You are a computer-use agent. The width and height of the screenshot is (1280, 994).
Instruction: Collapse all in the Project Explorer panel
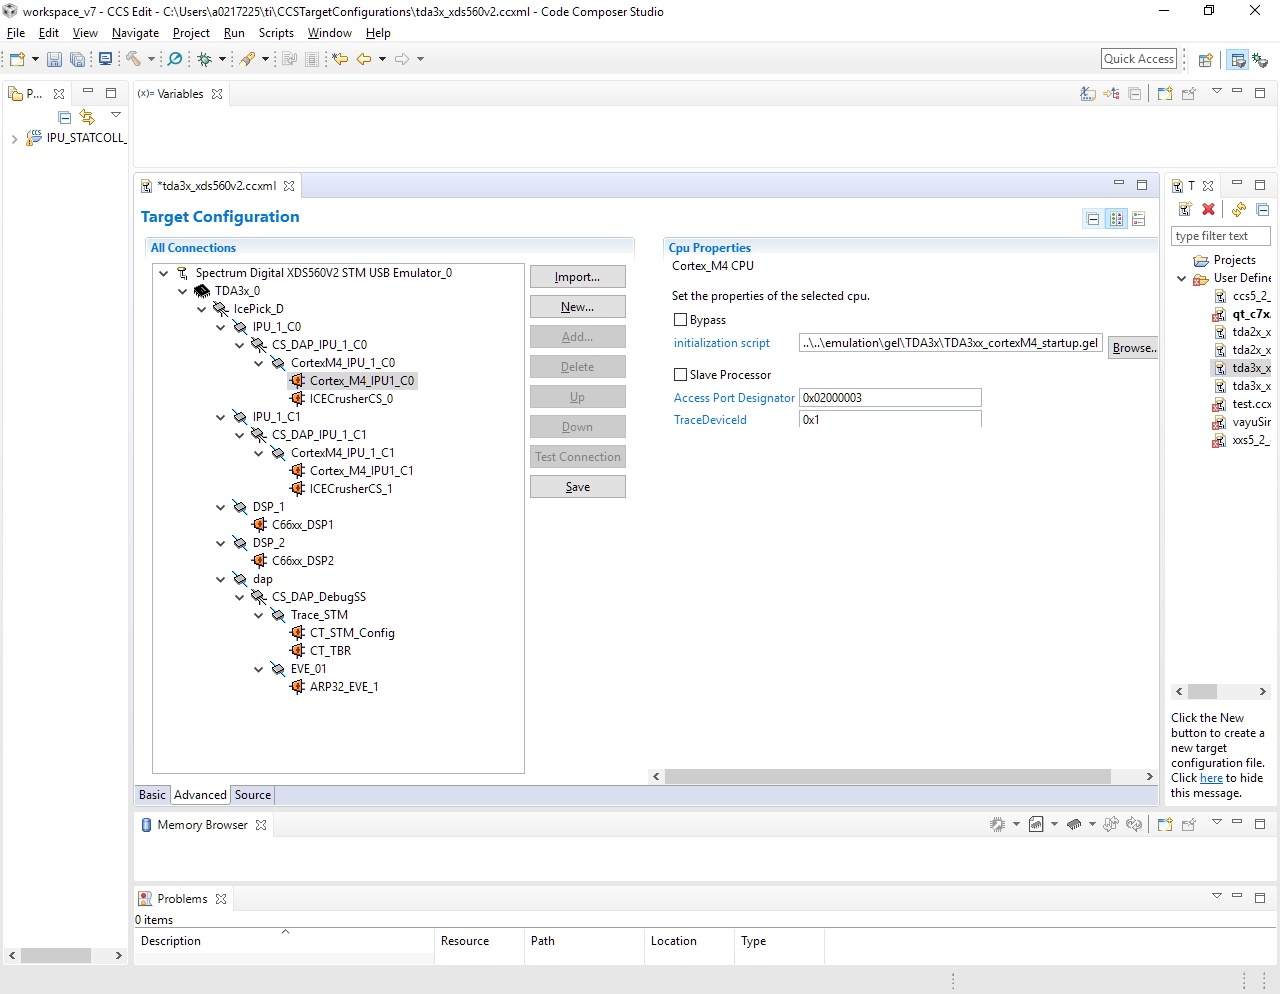click(x=65, y=117)
